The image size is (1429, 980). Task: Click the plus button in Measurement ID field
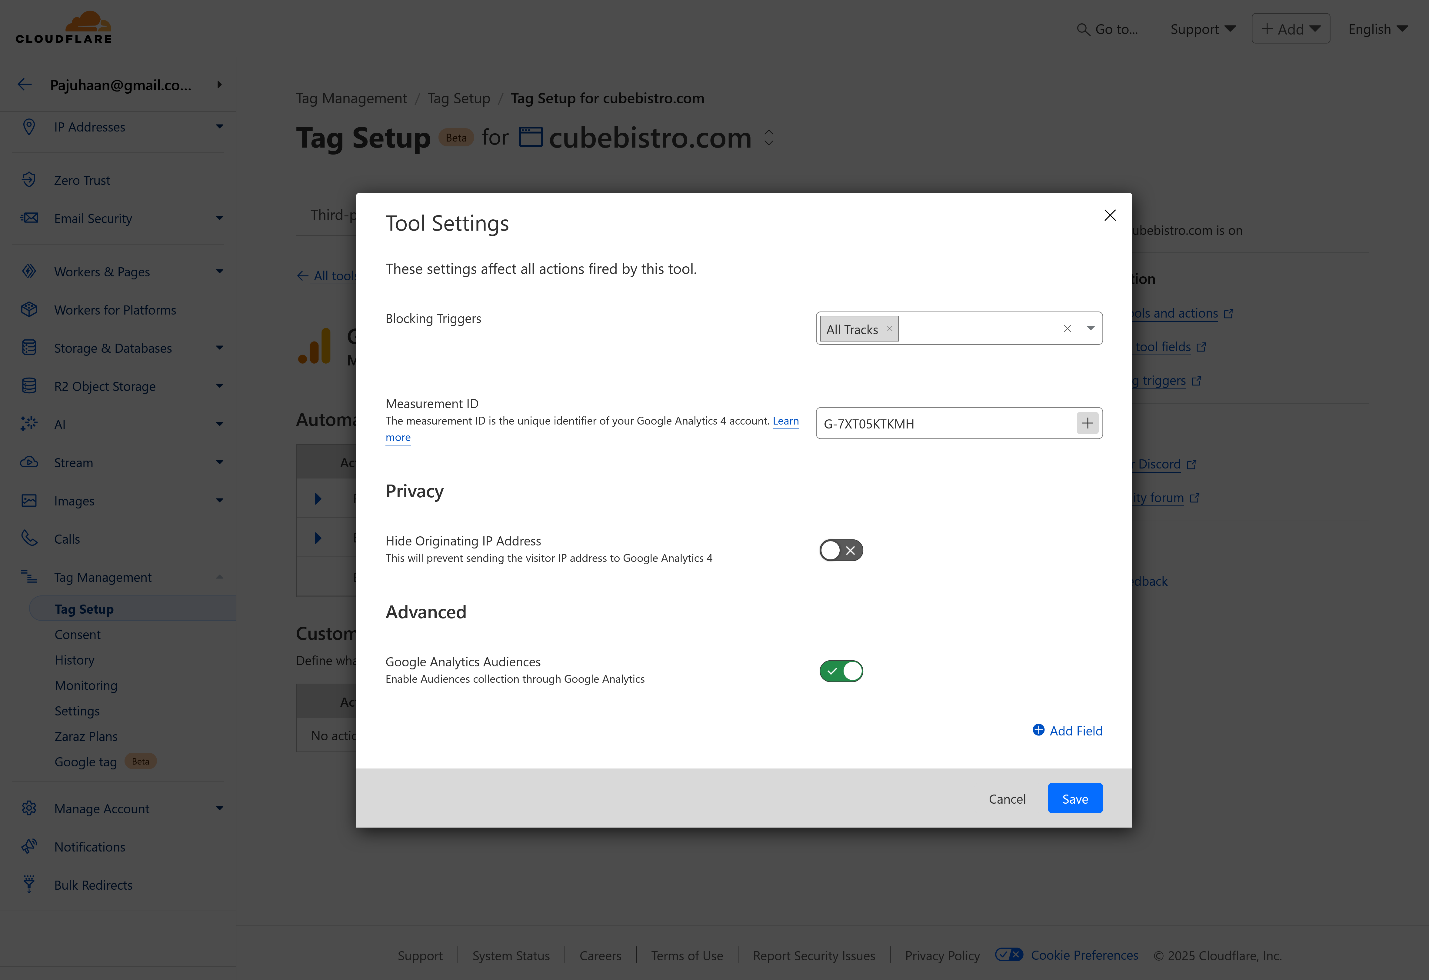1087,423
